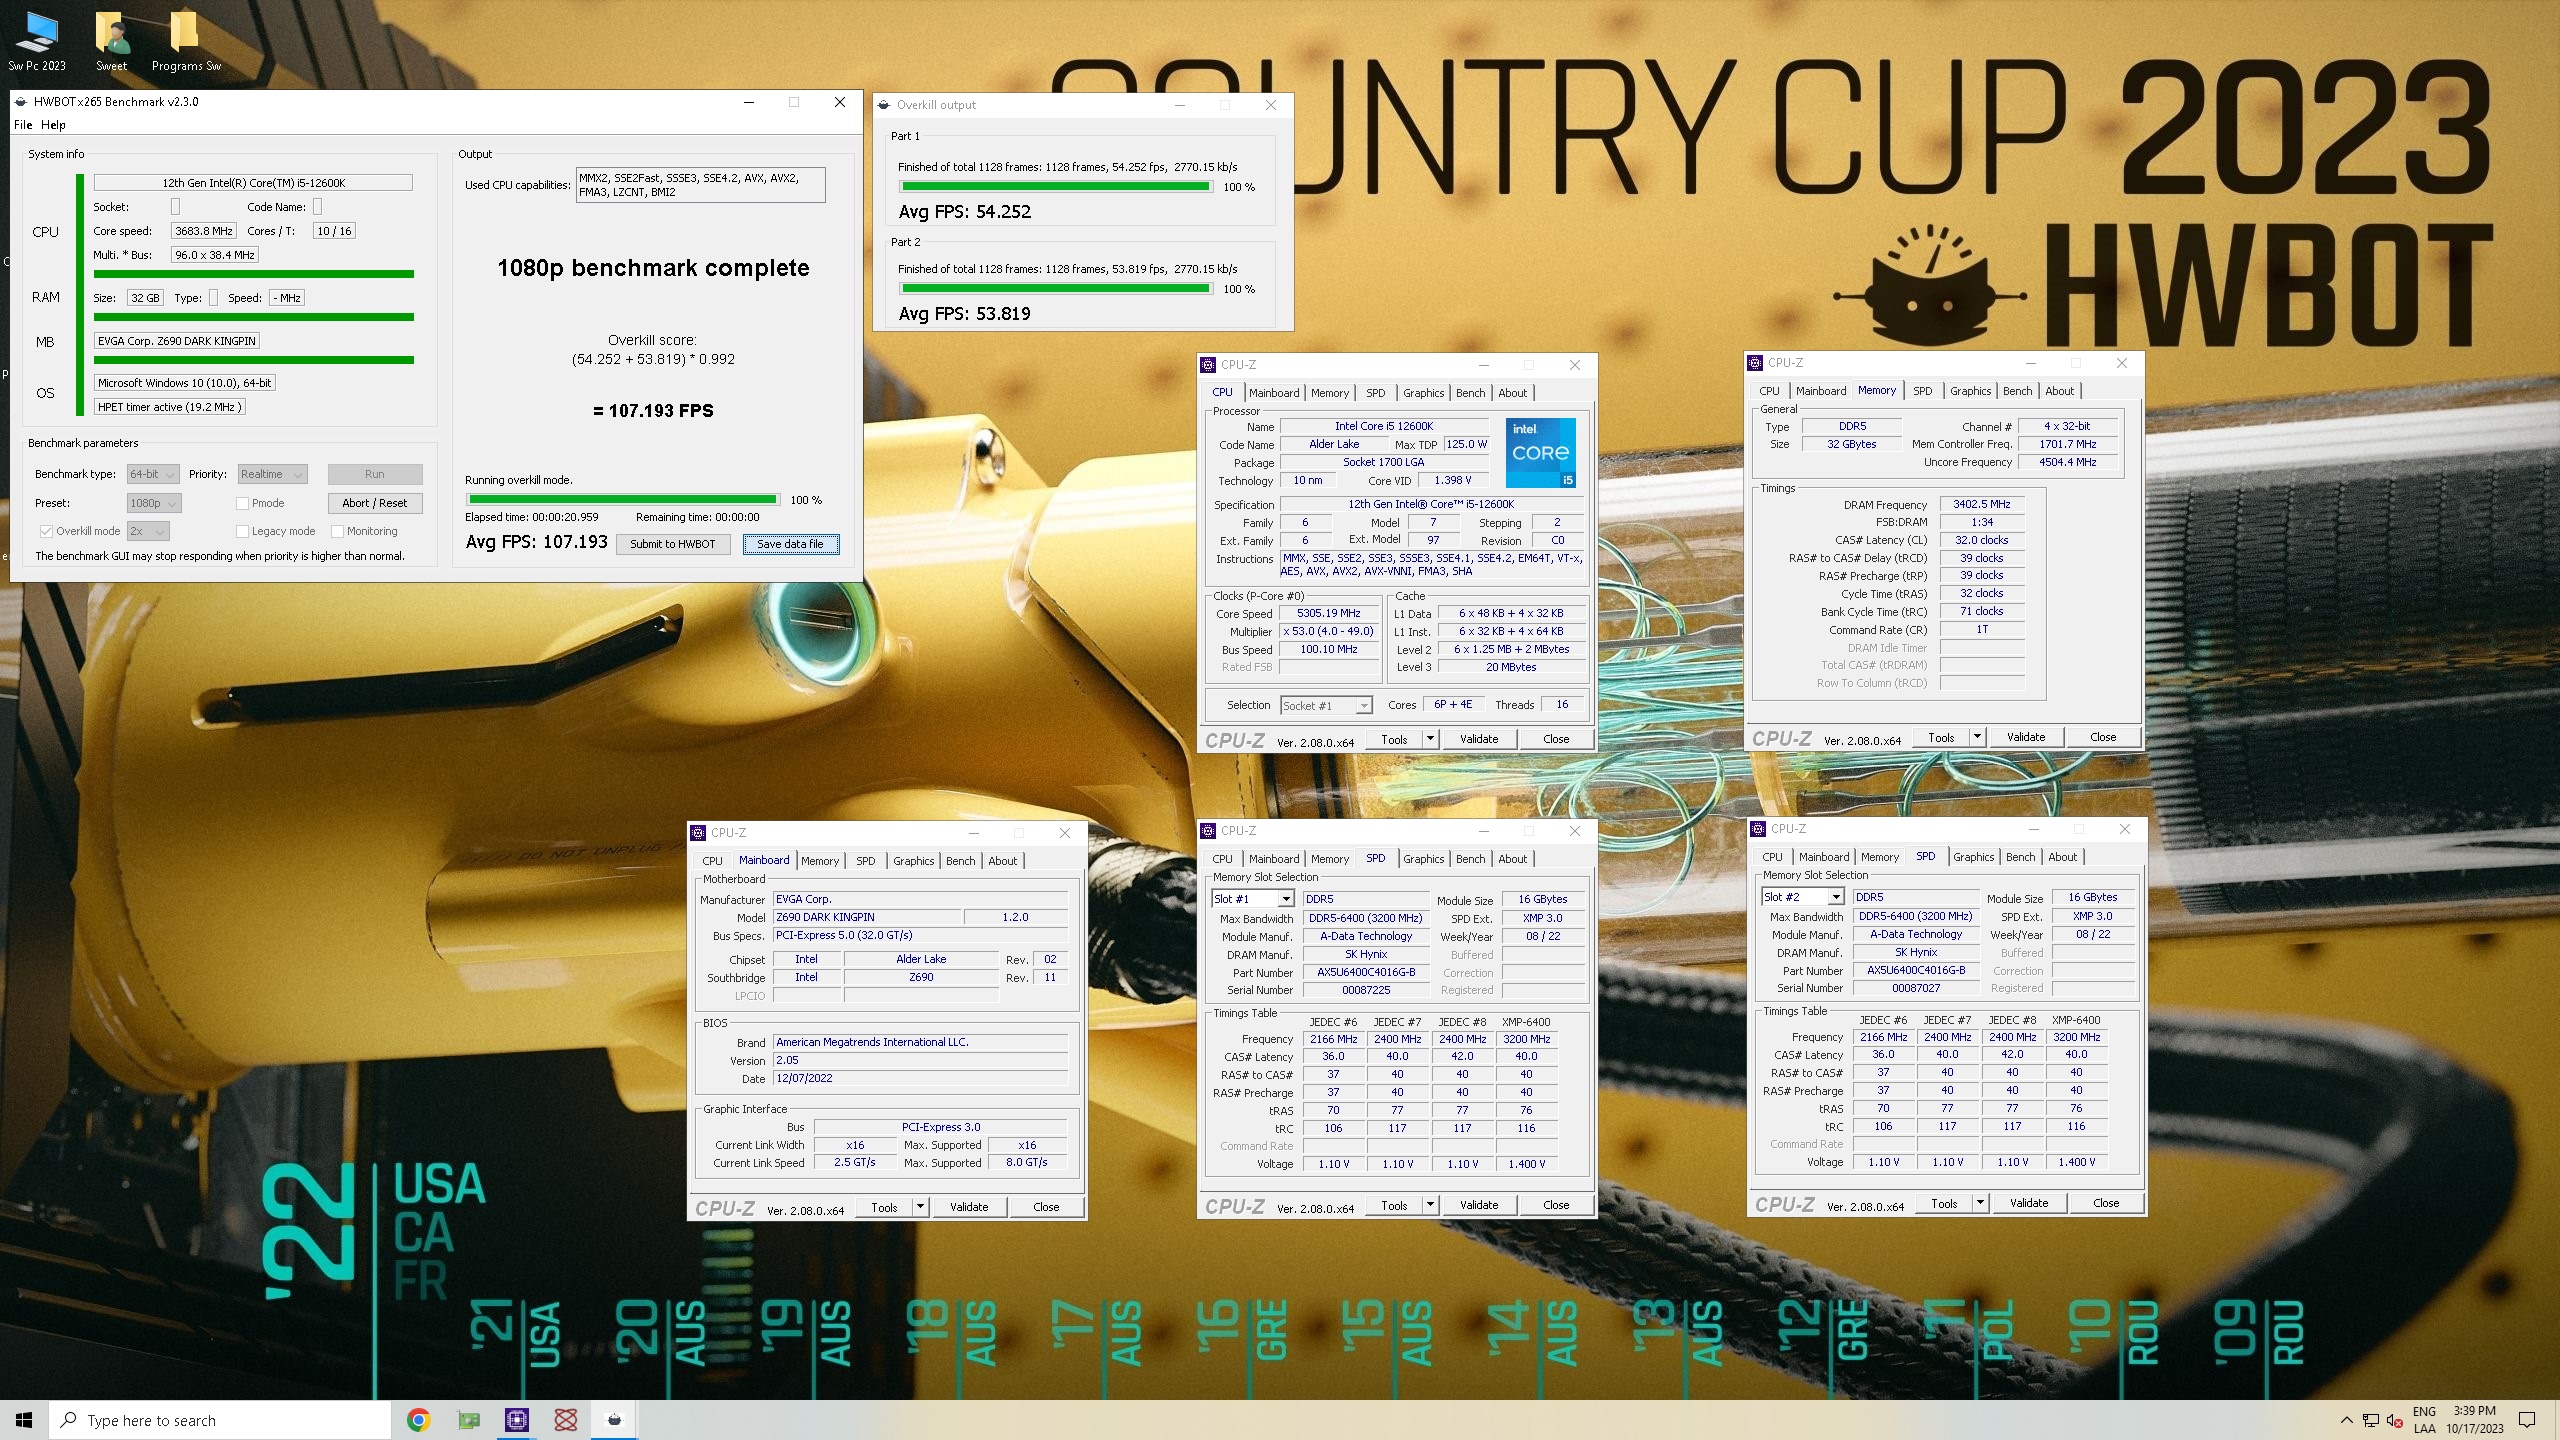Screen dimensions: 2560x1440
Task: Open the Programs Sw desktop folder
Action: tap(186, 42)
